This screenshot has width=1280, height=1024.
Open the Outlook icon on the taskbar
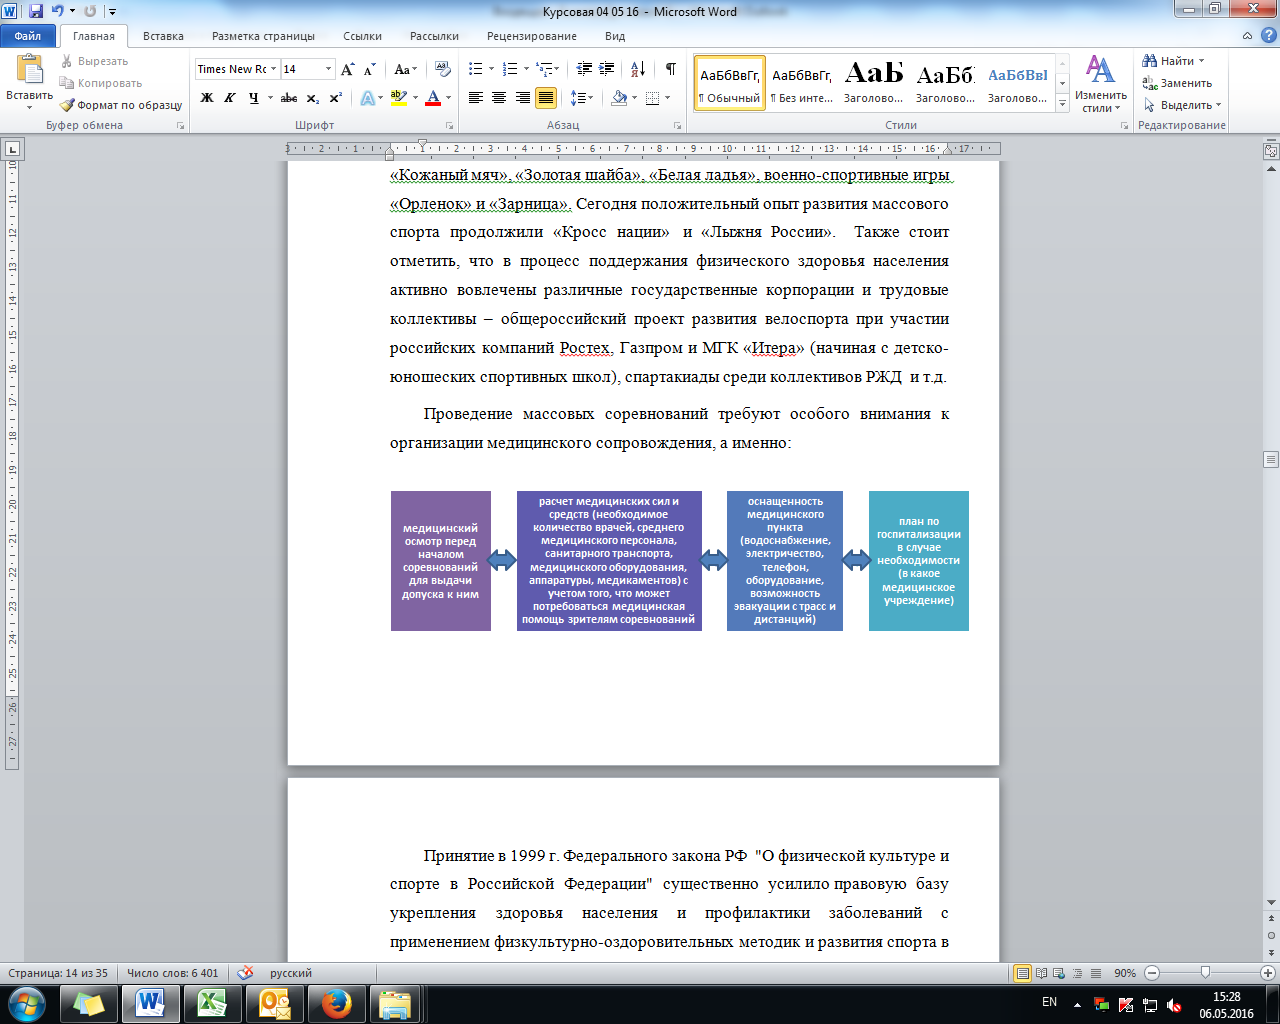pos(274,1003)
